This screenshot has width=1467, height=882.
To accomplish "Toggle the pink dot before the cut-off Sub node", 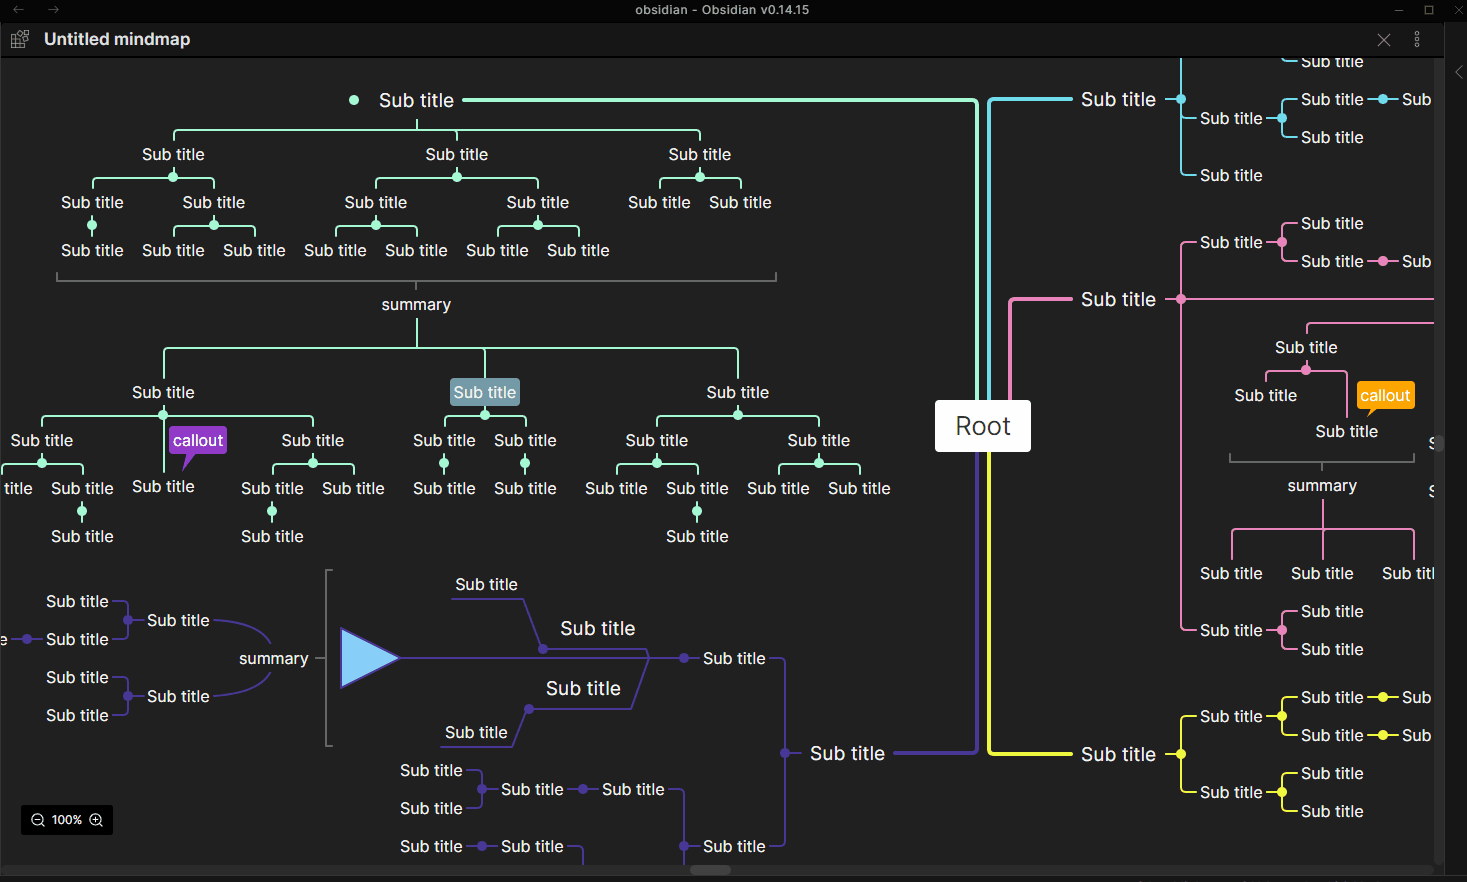I will pos(1384,261).
